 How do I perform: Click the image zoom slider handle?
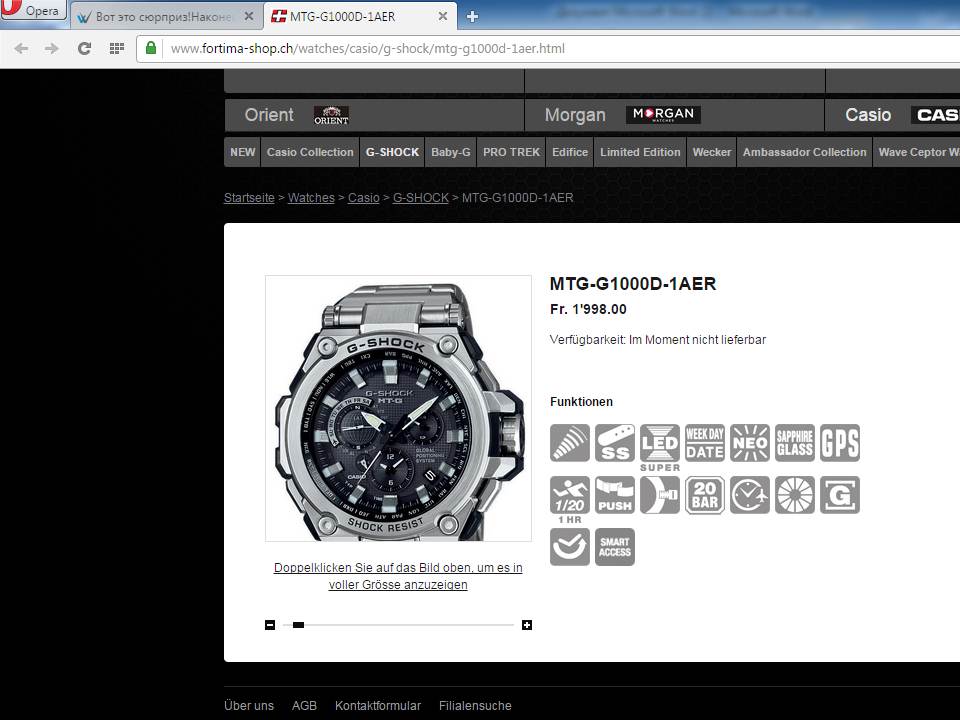(x=298, y=625)
